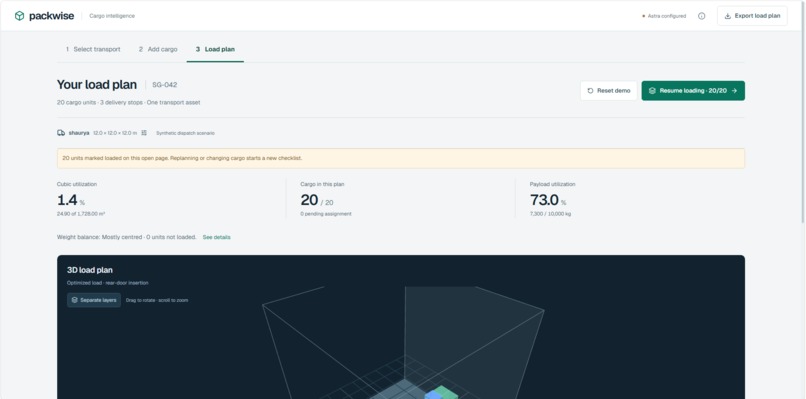Click the truck icon beside shaurya
Viewport: 806px width, 399px height.
pyautogui.click(x=61, y=133)
